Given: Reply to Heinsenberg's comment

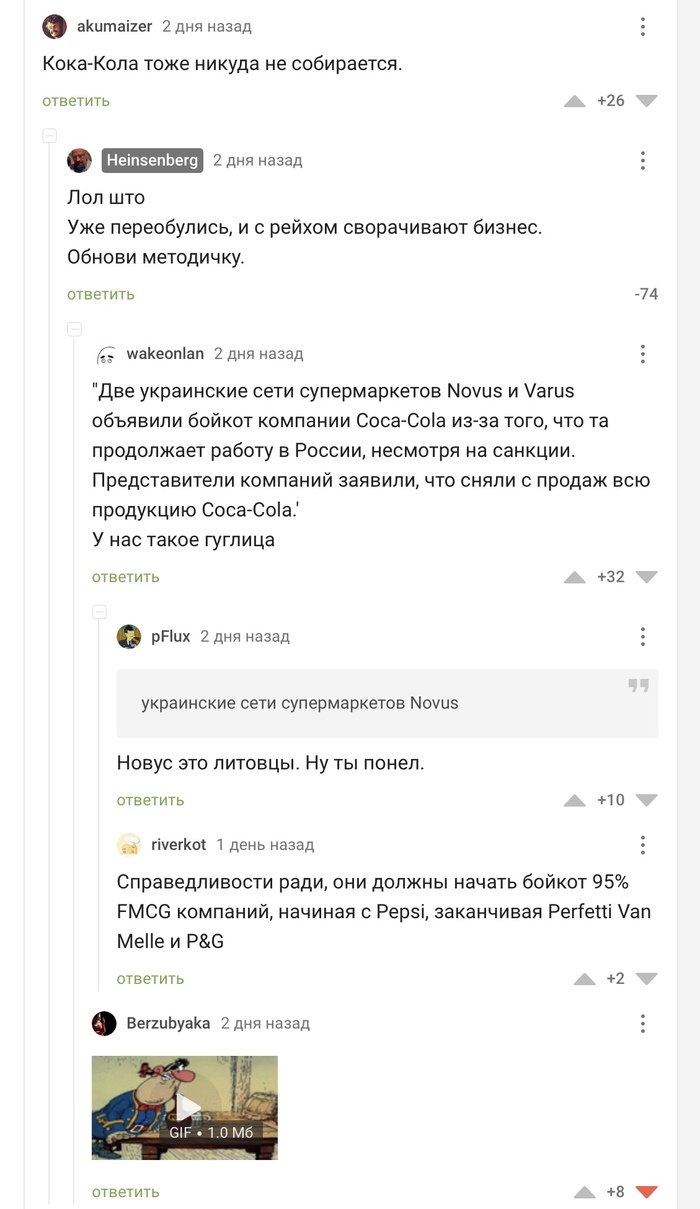Looking at the screenshot, I should [x=101, y=294].
